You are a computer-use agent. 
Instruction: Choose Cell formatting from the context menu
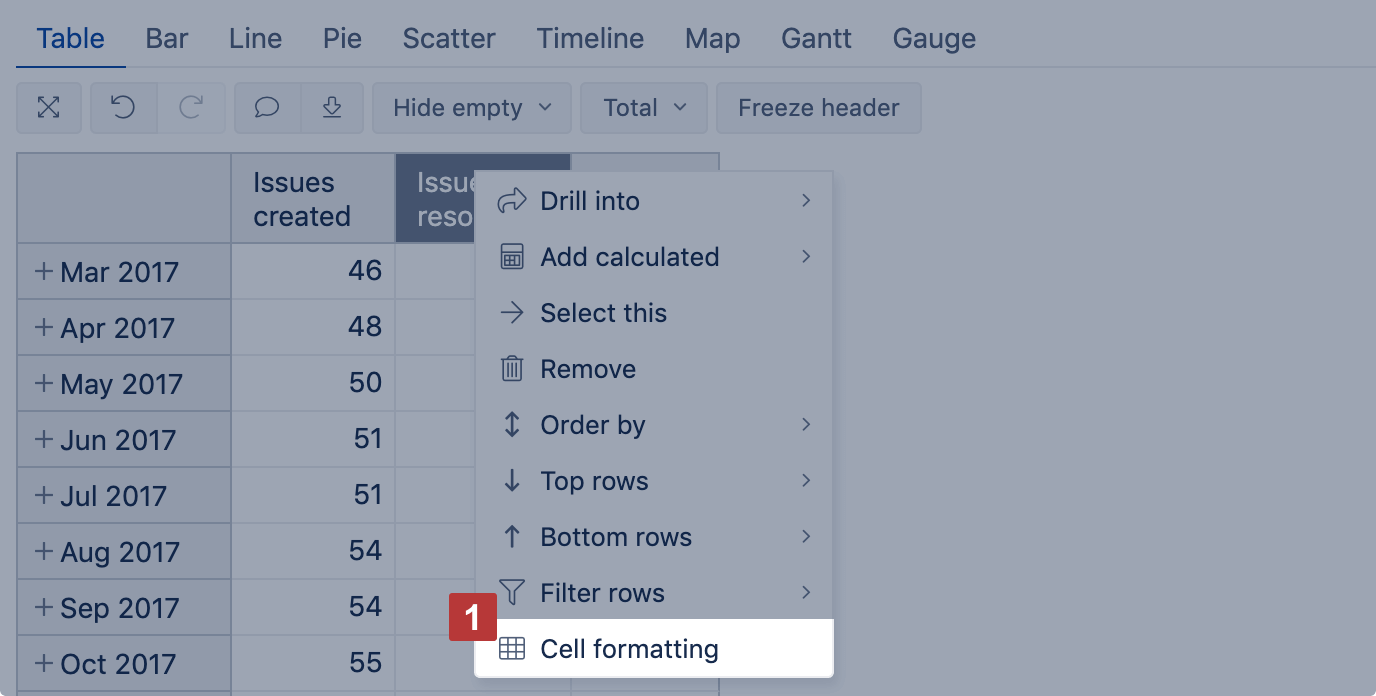629,648
